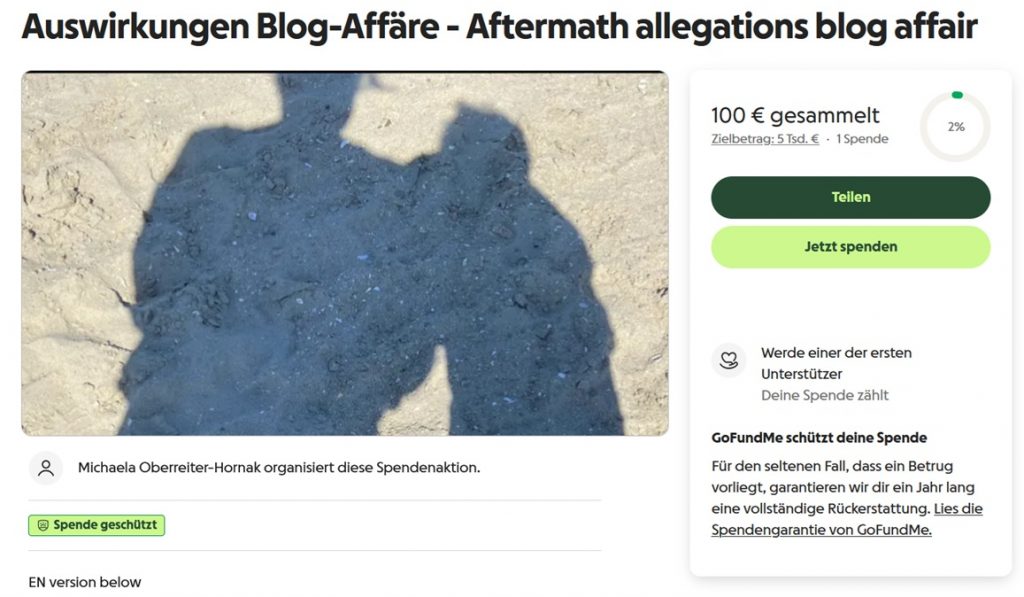1024x597 pixels.
Task: Click the green progress dot on the ring
Action: (x=957, y=95)
